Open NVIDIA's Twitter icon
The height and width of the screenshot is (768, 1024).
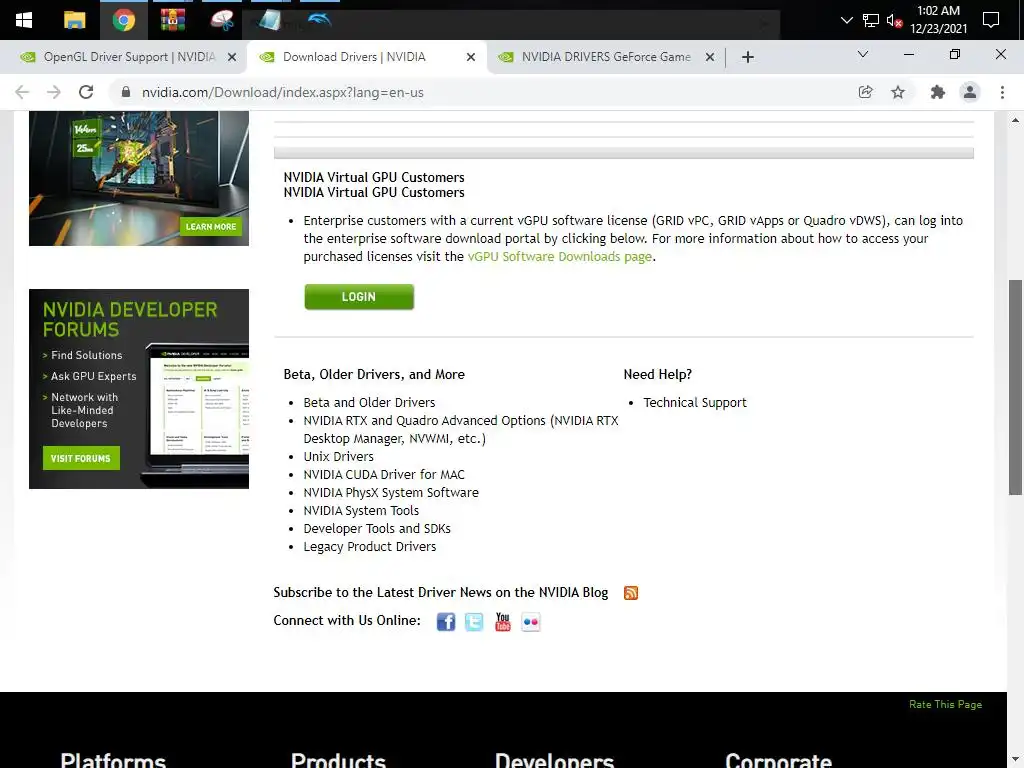(474, 621)
